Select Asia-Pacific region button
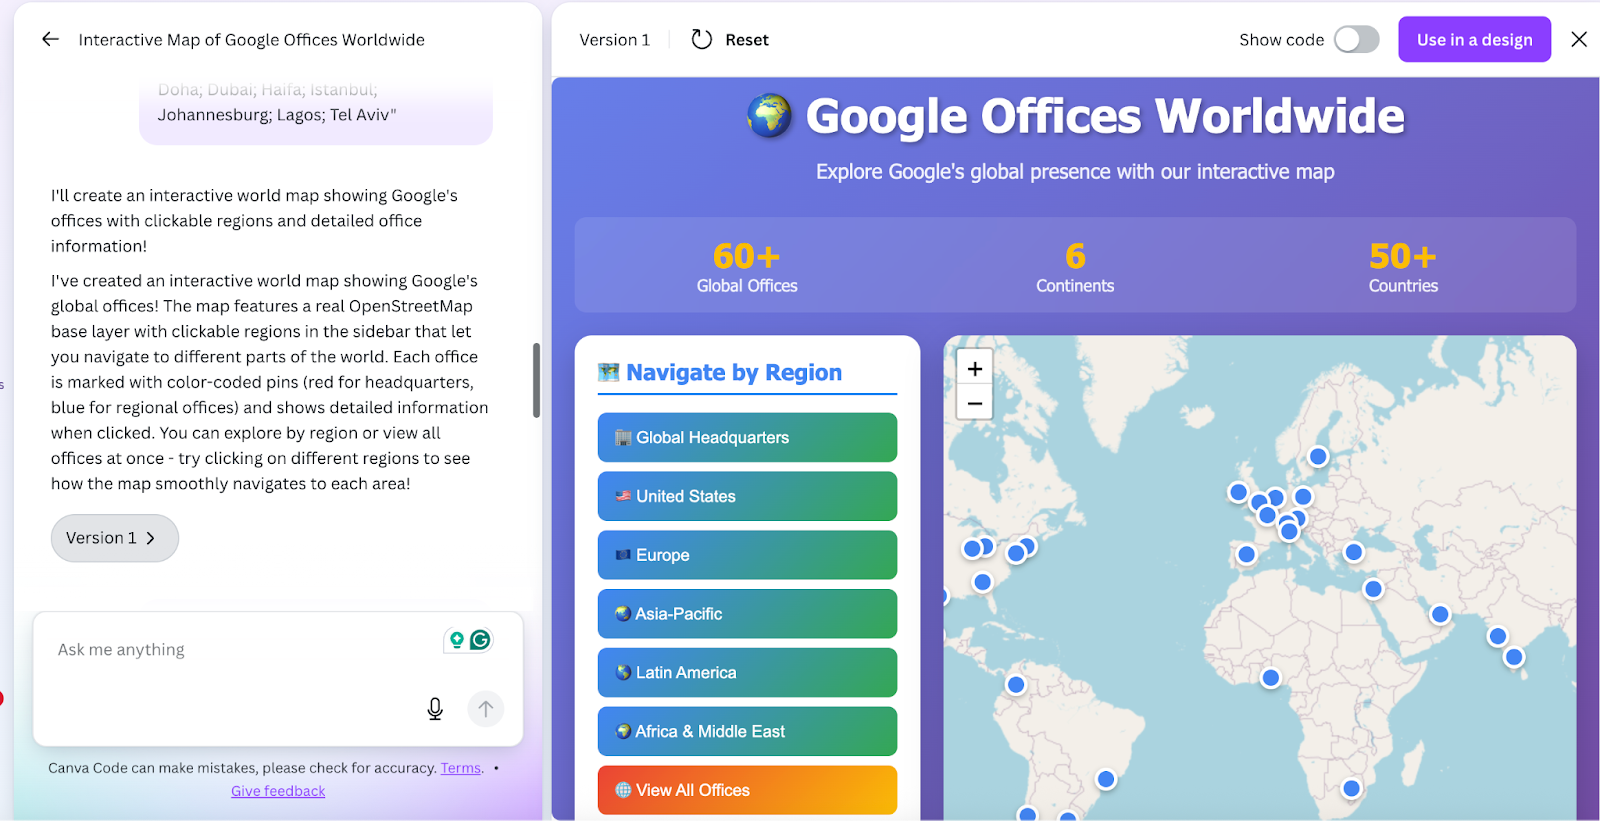Image resolution: width=1600 pixels, height=821 pixels. pos(747,614)
